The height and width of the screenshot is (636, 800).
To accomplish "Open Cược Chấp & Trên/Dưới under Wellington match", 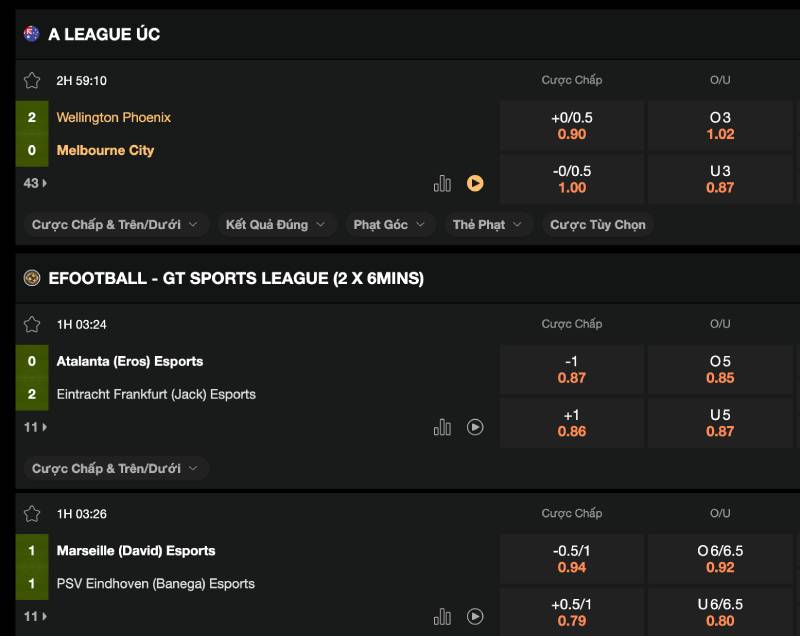I will point(115,224).
